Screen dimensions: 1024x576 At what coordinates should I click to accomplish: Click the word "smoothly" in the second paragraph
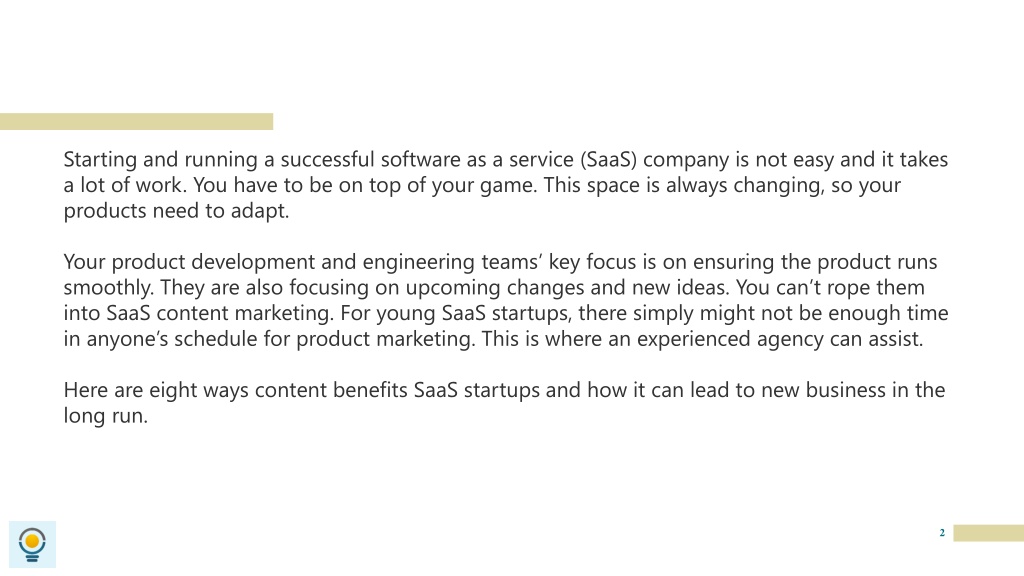(107, 288)
